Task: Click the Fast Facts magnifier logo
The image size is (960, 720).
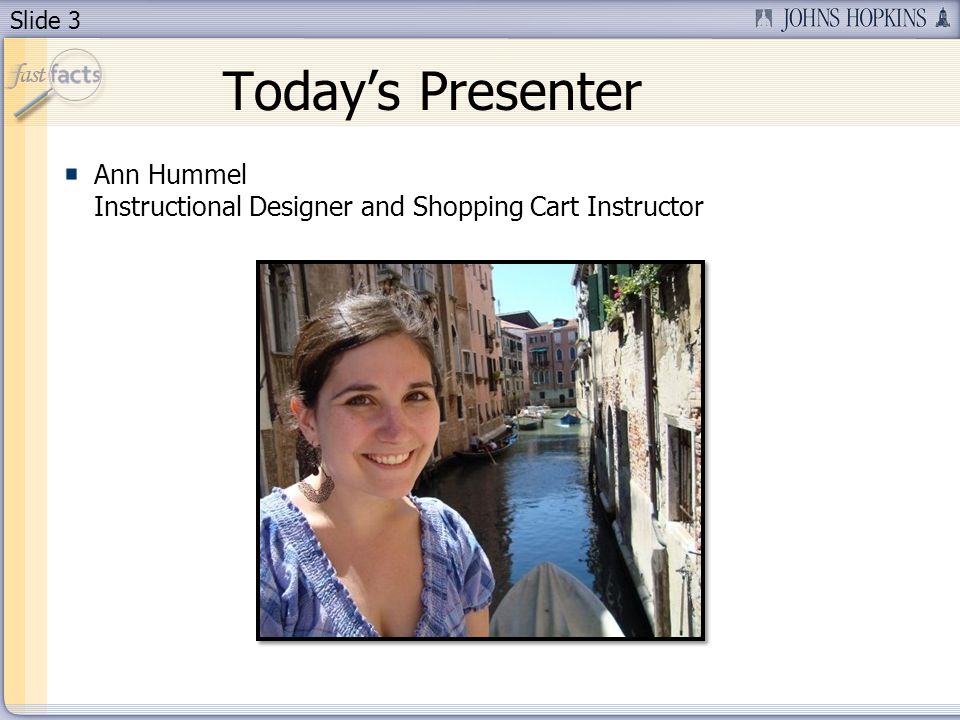Action: 55,83
